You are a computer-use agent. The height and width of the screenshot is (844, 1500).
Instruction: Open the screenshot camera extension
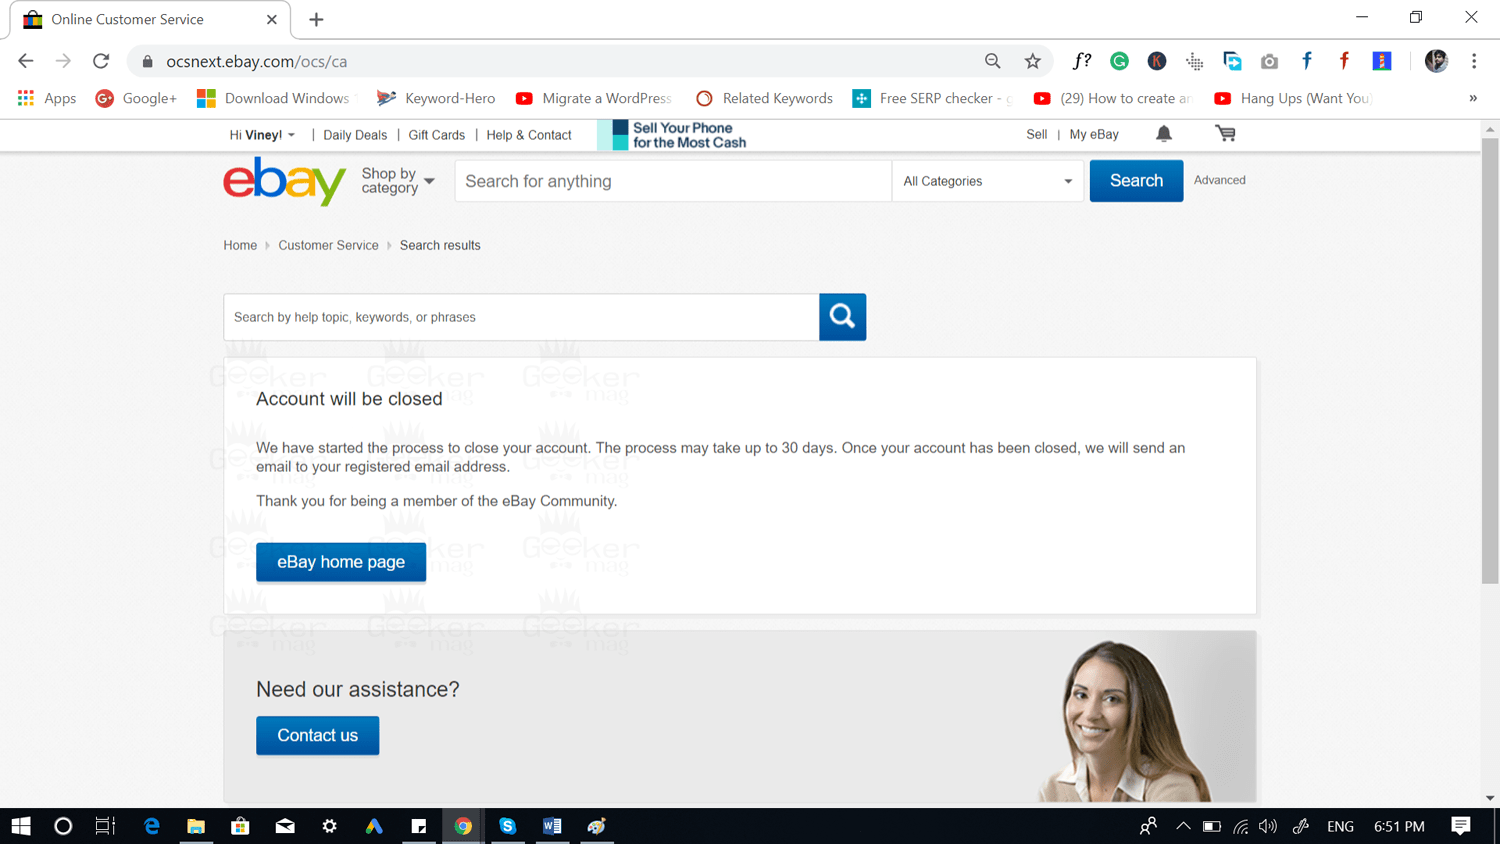click(1269, 61)
